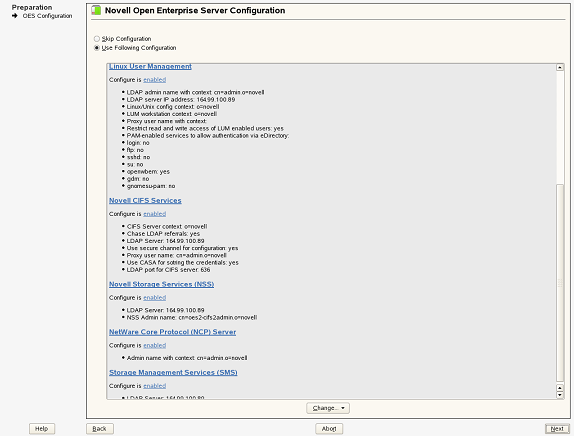Toggle enabled link under Novell Storage Services
The height and width of the screenshot is (437, 576).
click(x=155, y=297)
